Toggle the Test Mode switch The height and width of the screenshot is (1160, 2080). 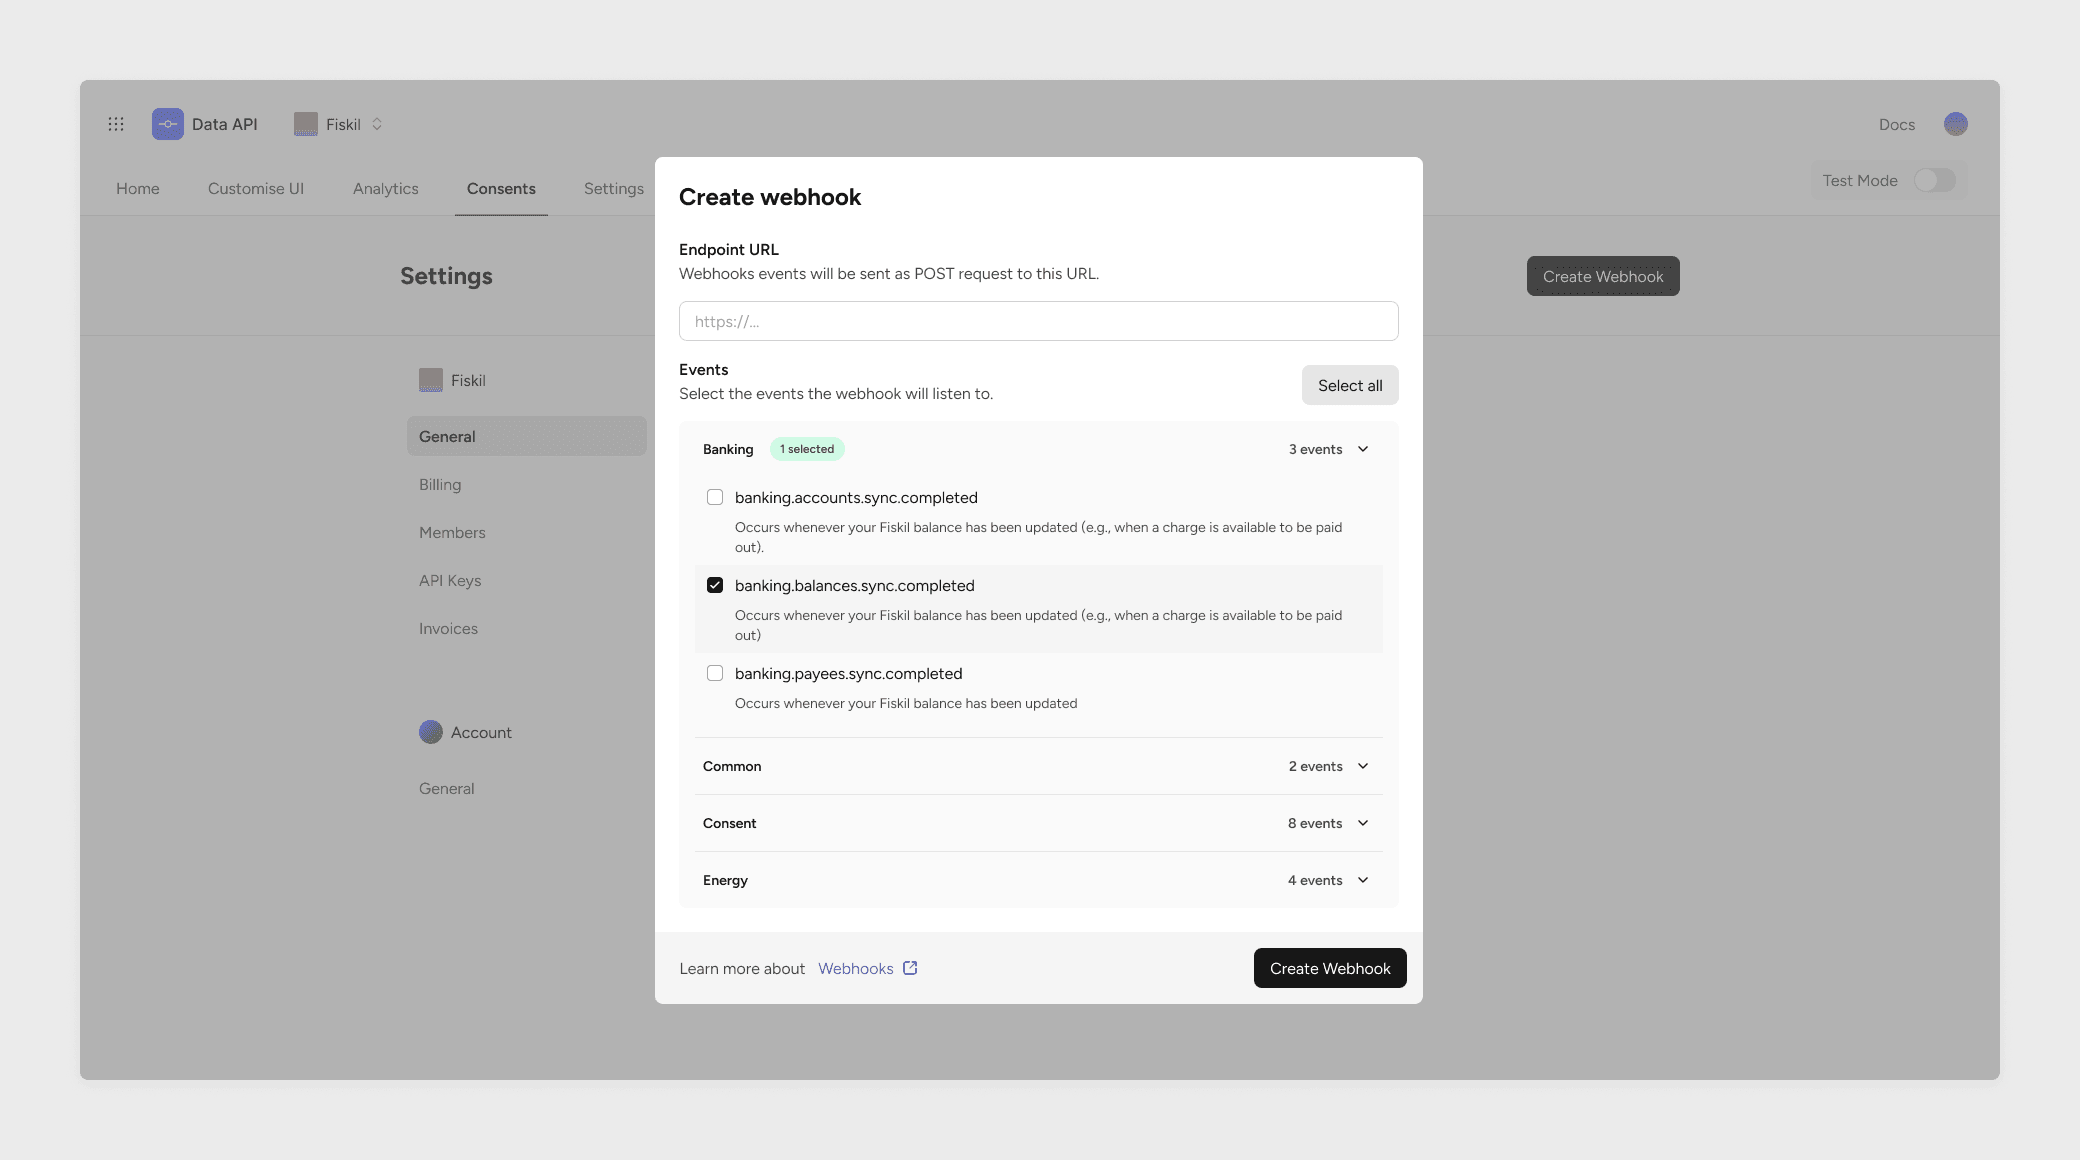coord(1934,180)
